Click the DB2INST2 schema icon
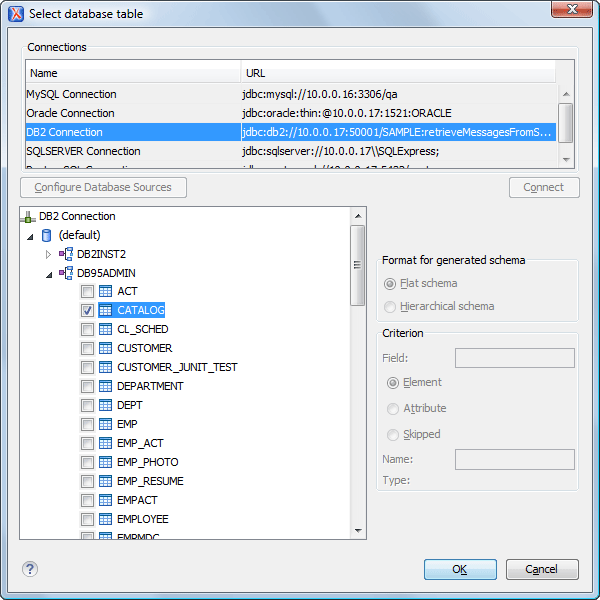The image size is (600, 600). click(66, 254)
